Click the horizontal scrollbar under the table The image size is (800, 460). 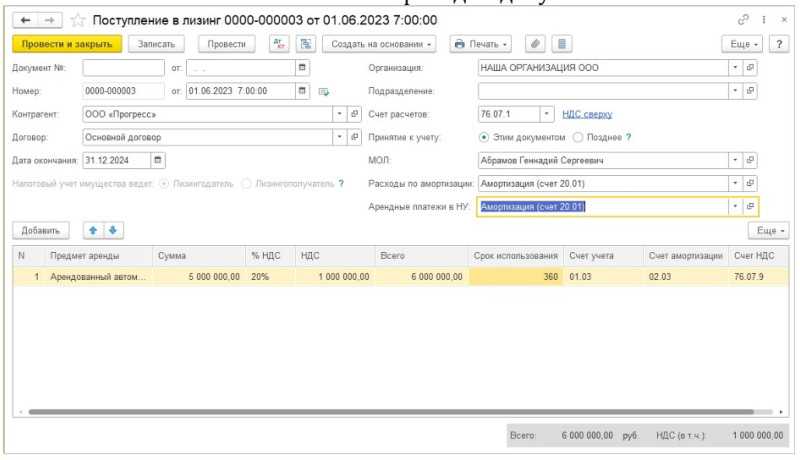391,412
